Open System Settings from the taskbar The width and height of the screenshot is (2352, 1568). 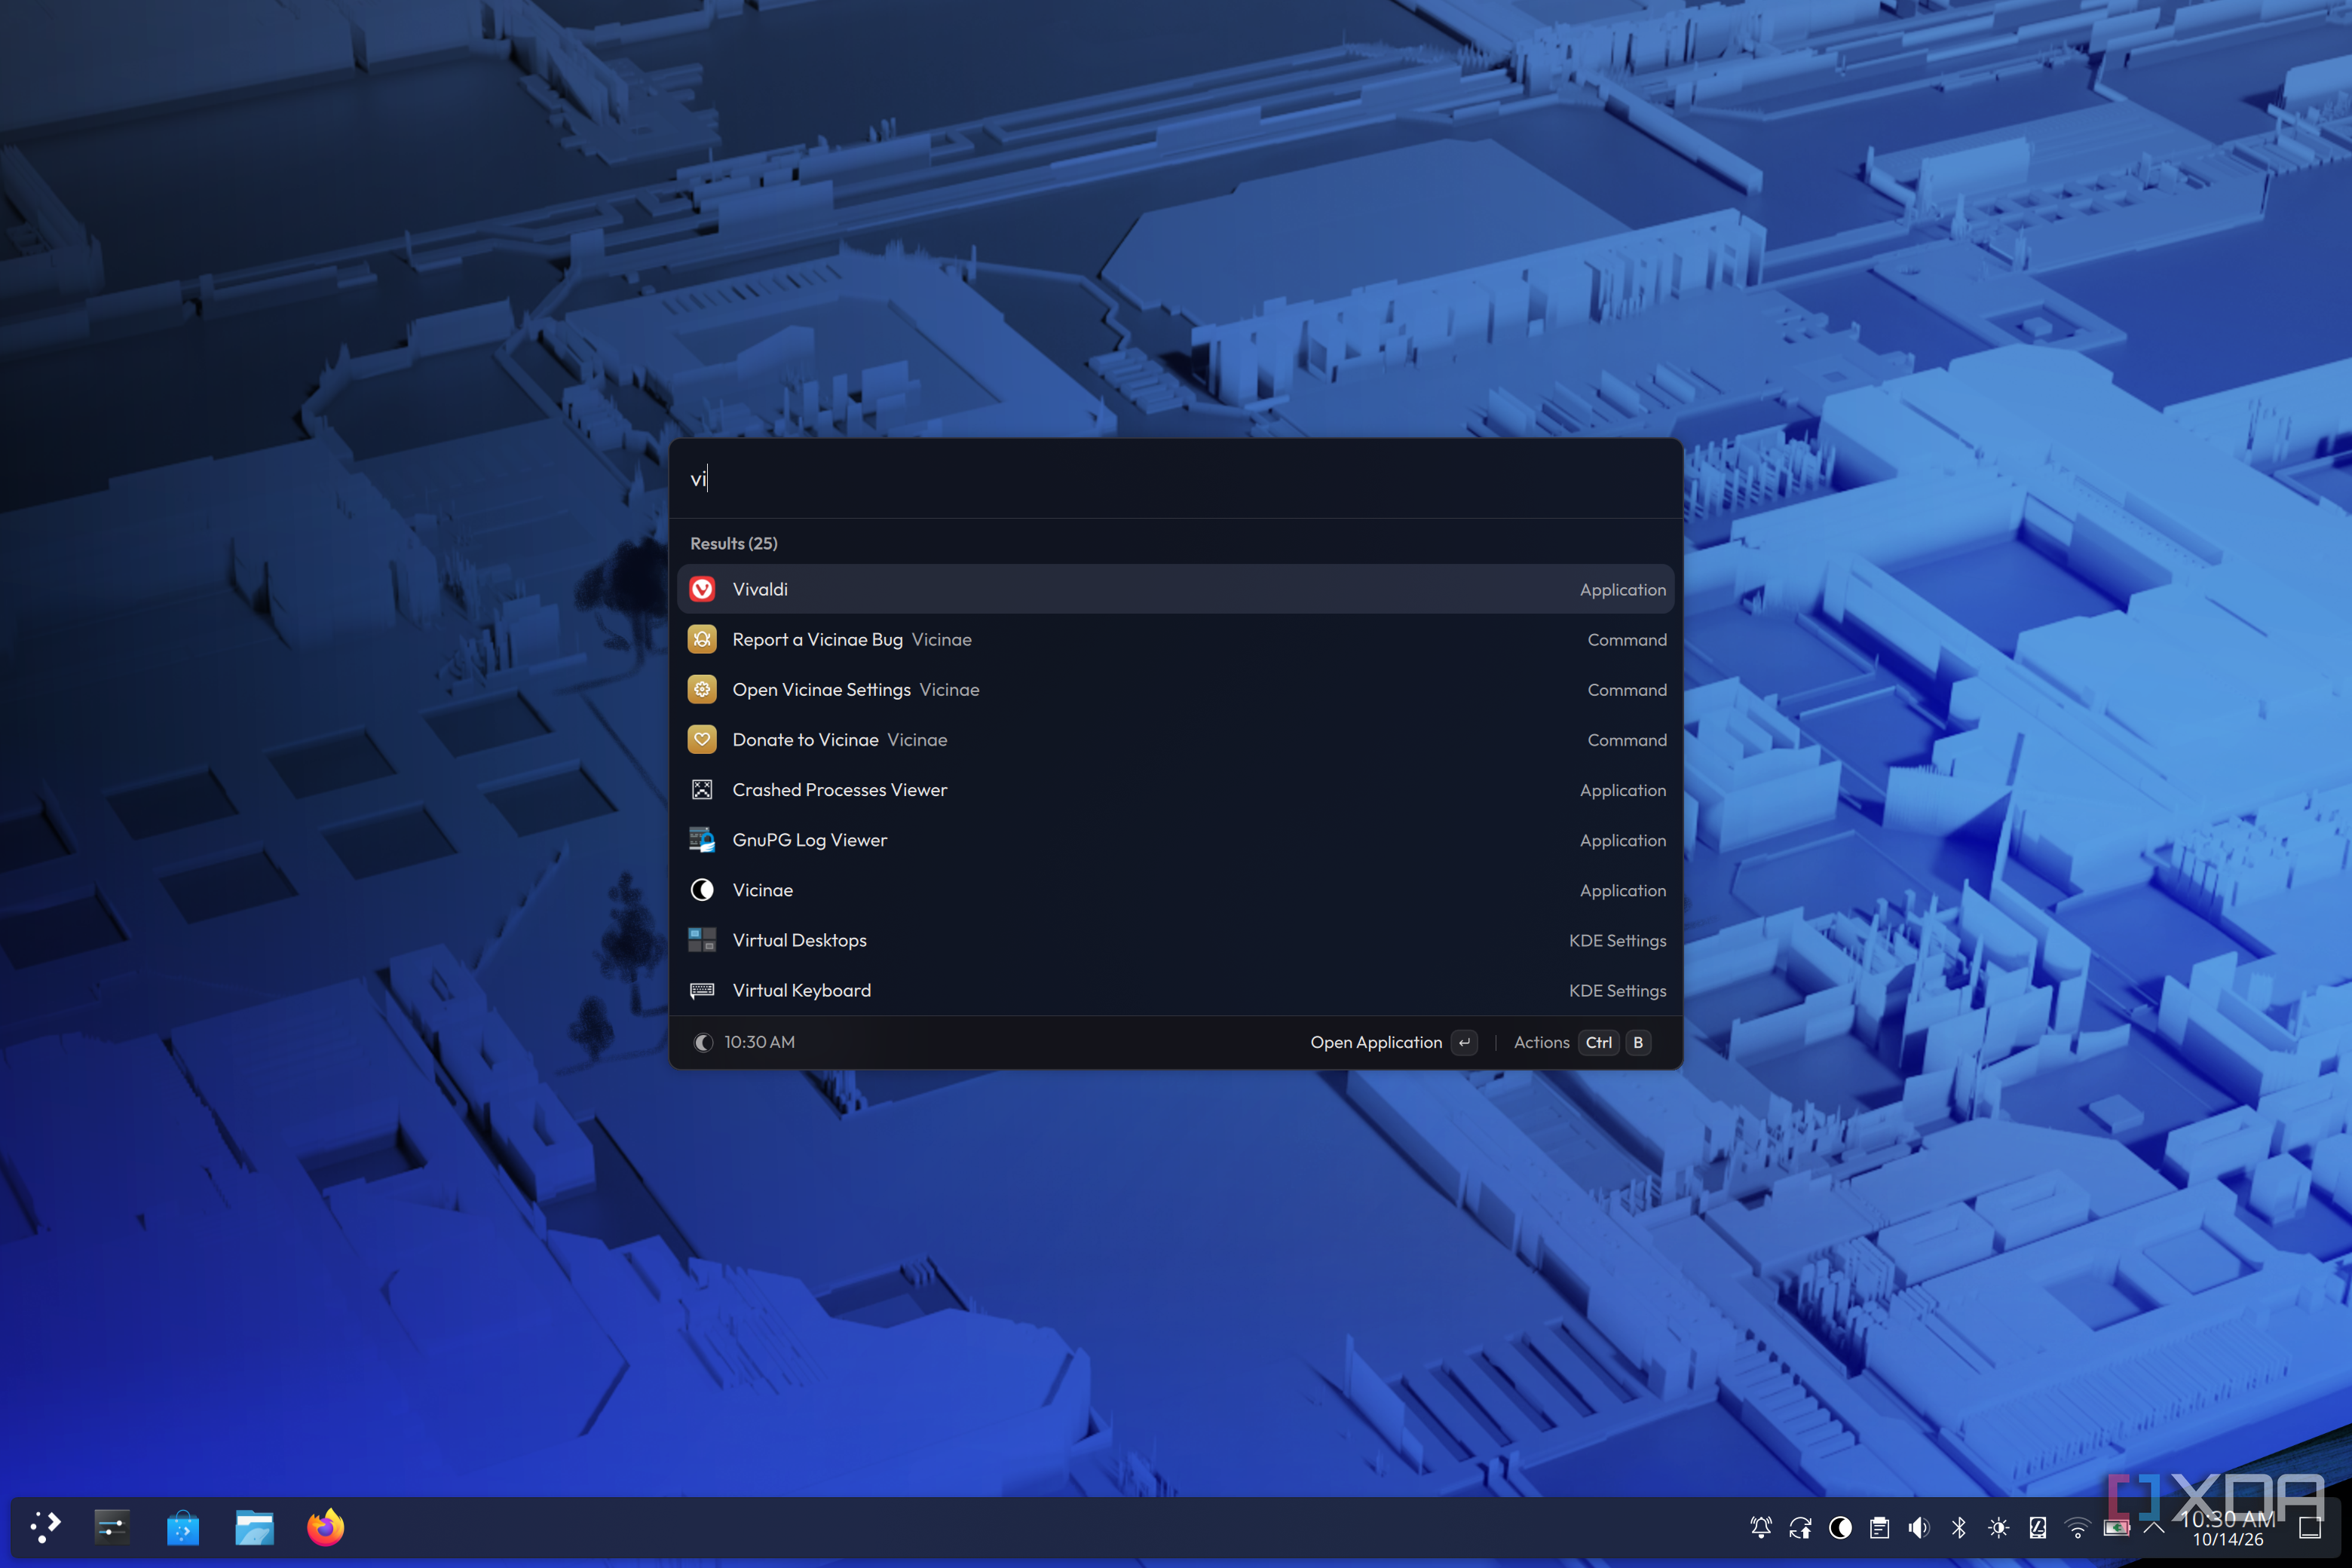pos(112,1527)
